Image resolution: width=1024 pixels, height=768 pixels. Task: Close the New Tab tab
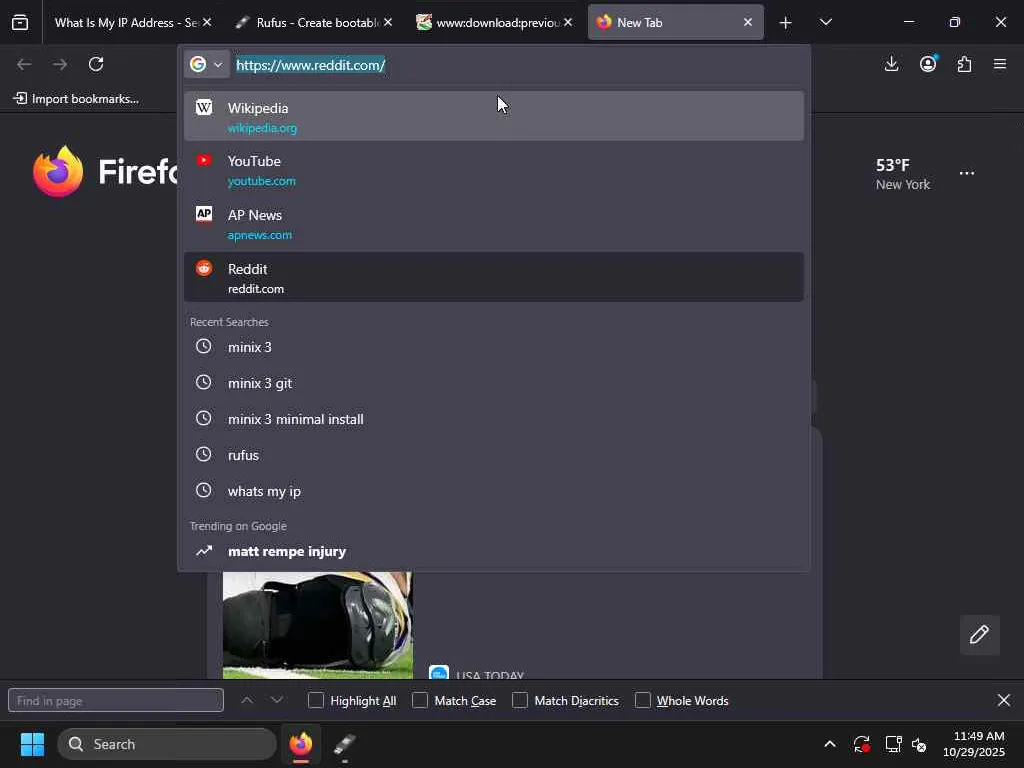coord(748,22)
